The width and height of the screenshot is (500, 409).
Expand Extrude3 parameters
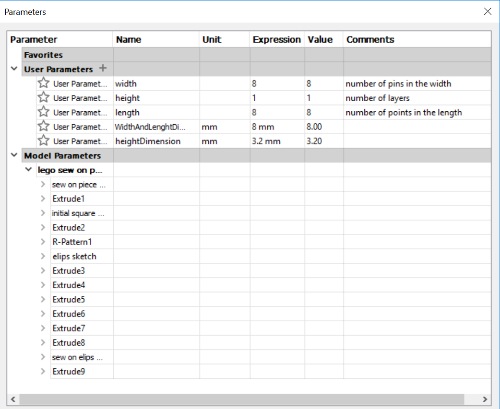tap(43, 271)
